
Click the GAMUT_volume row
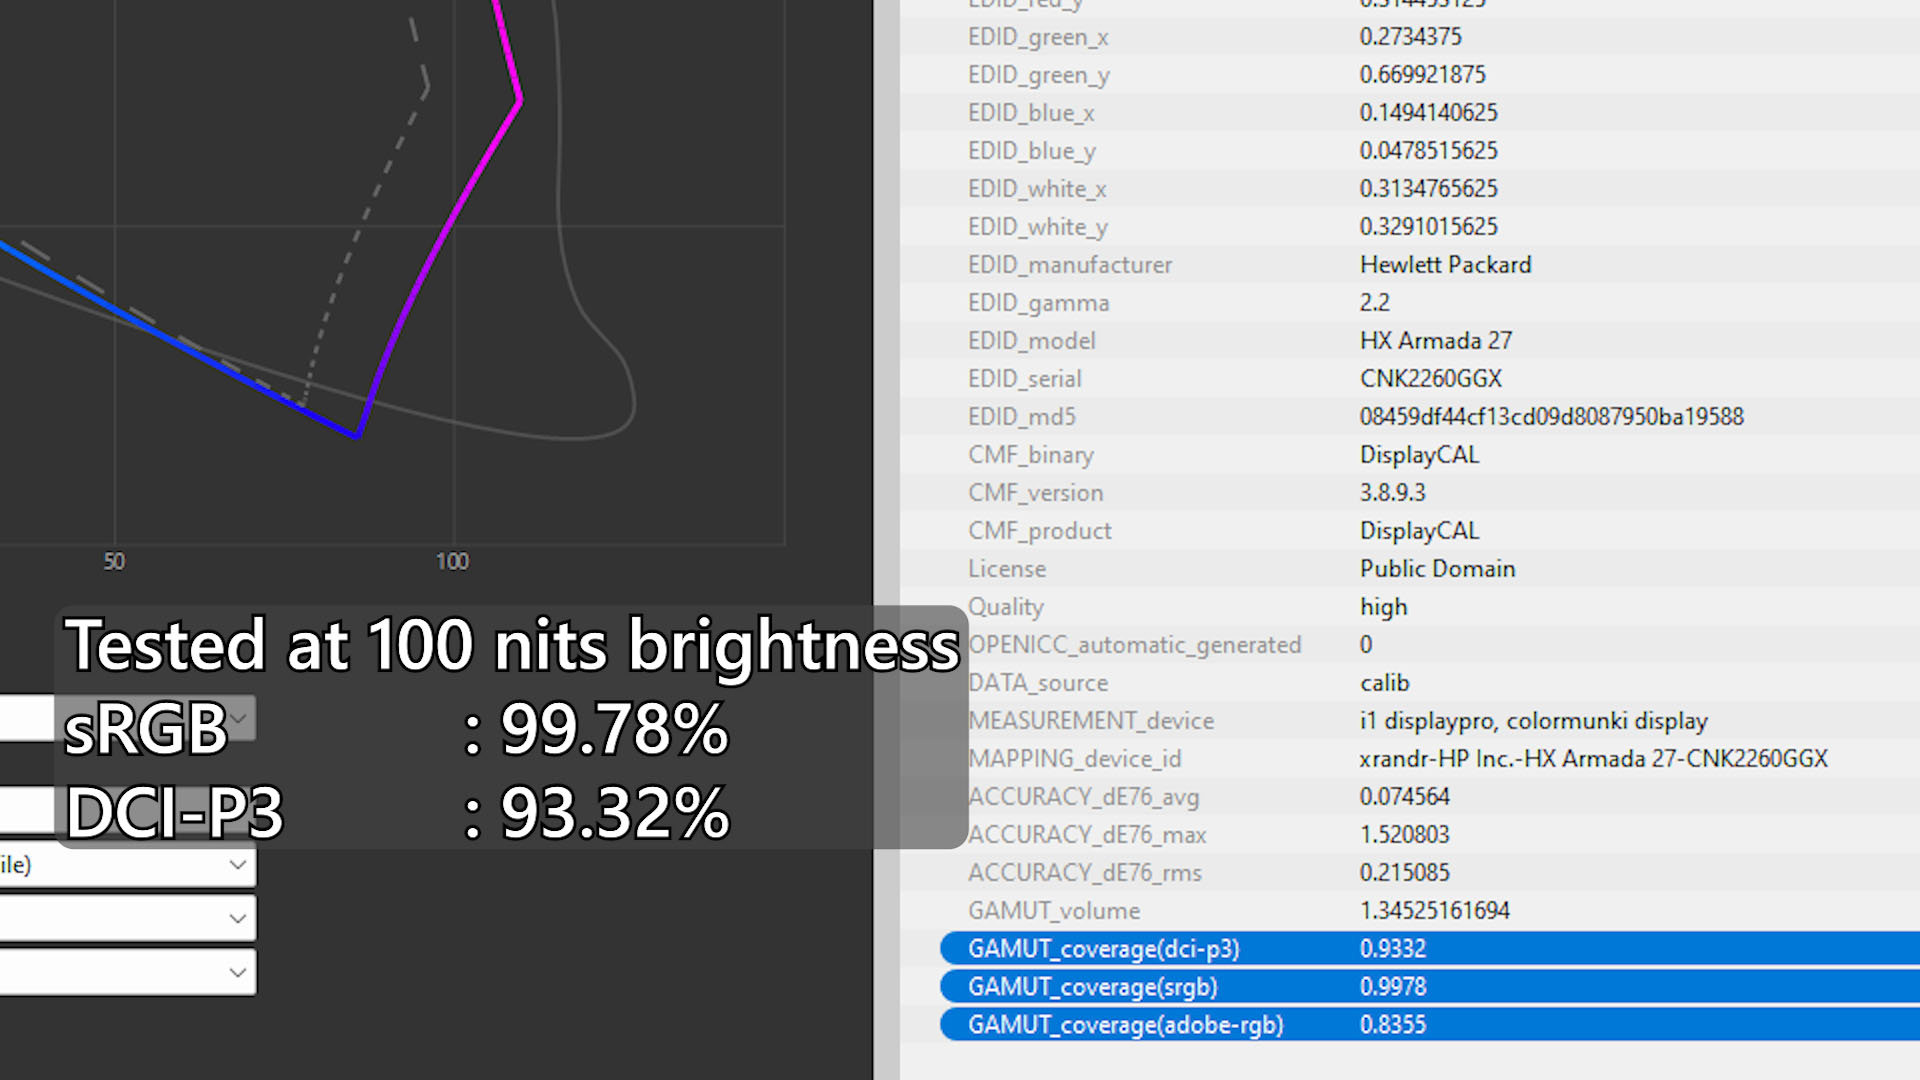1053,911
